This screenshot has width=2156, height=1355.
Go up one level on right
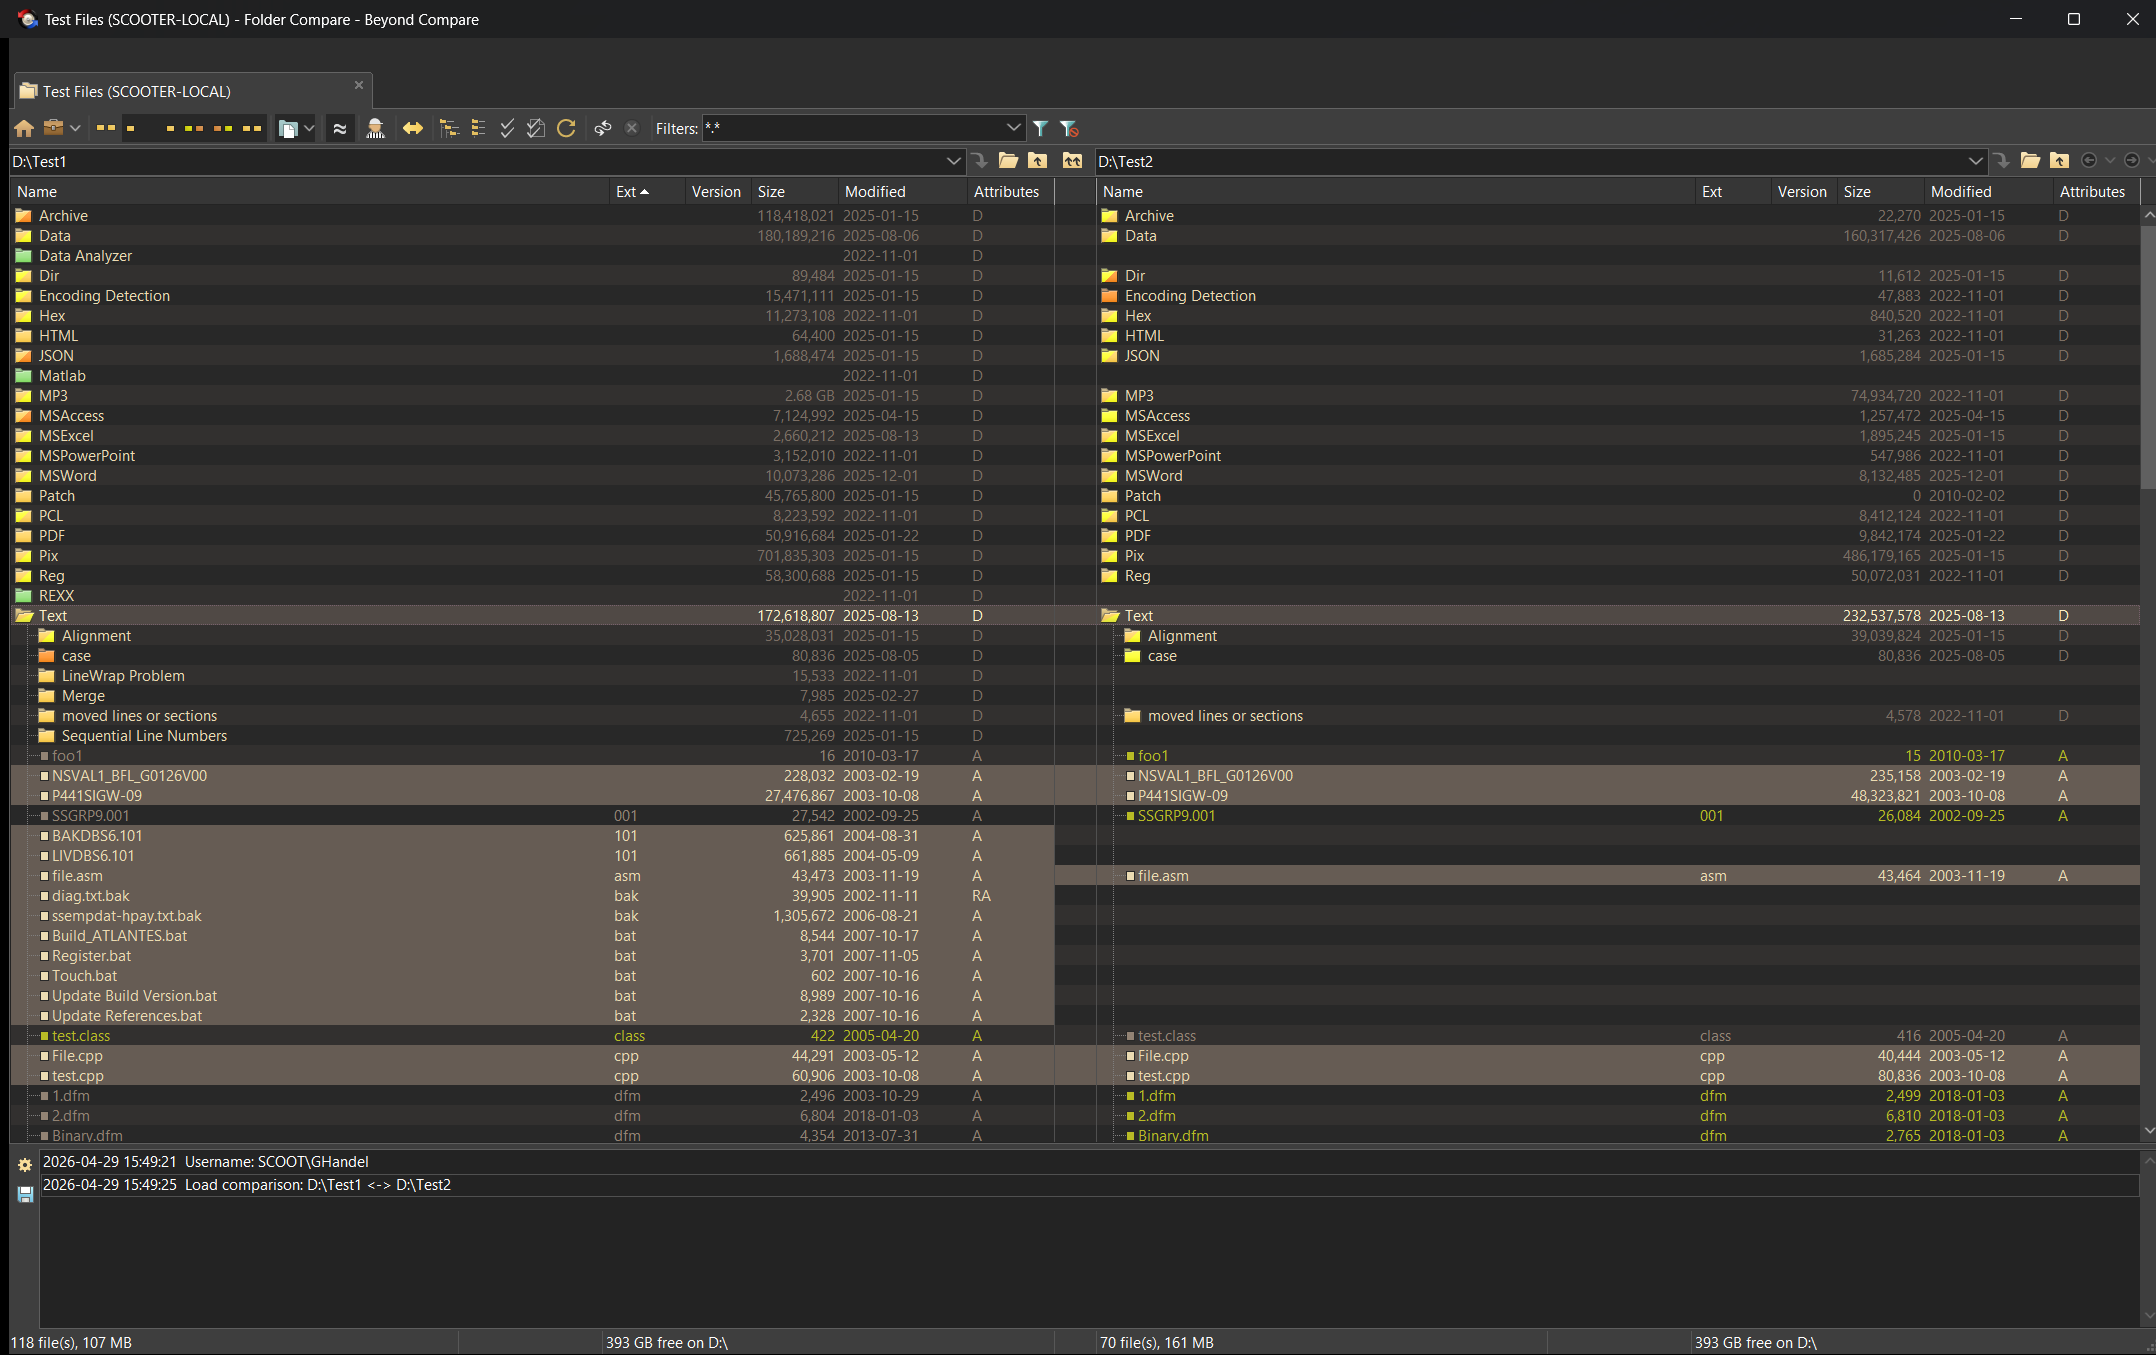pos(2060,161)
